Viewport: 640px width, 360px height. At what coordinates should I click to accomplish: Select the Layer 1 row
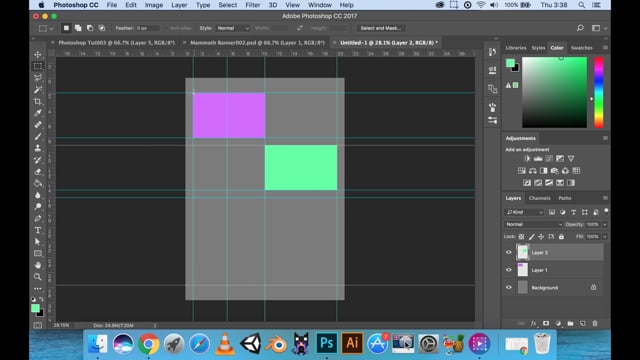(554, 270)
